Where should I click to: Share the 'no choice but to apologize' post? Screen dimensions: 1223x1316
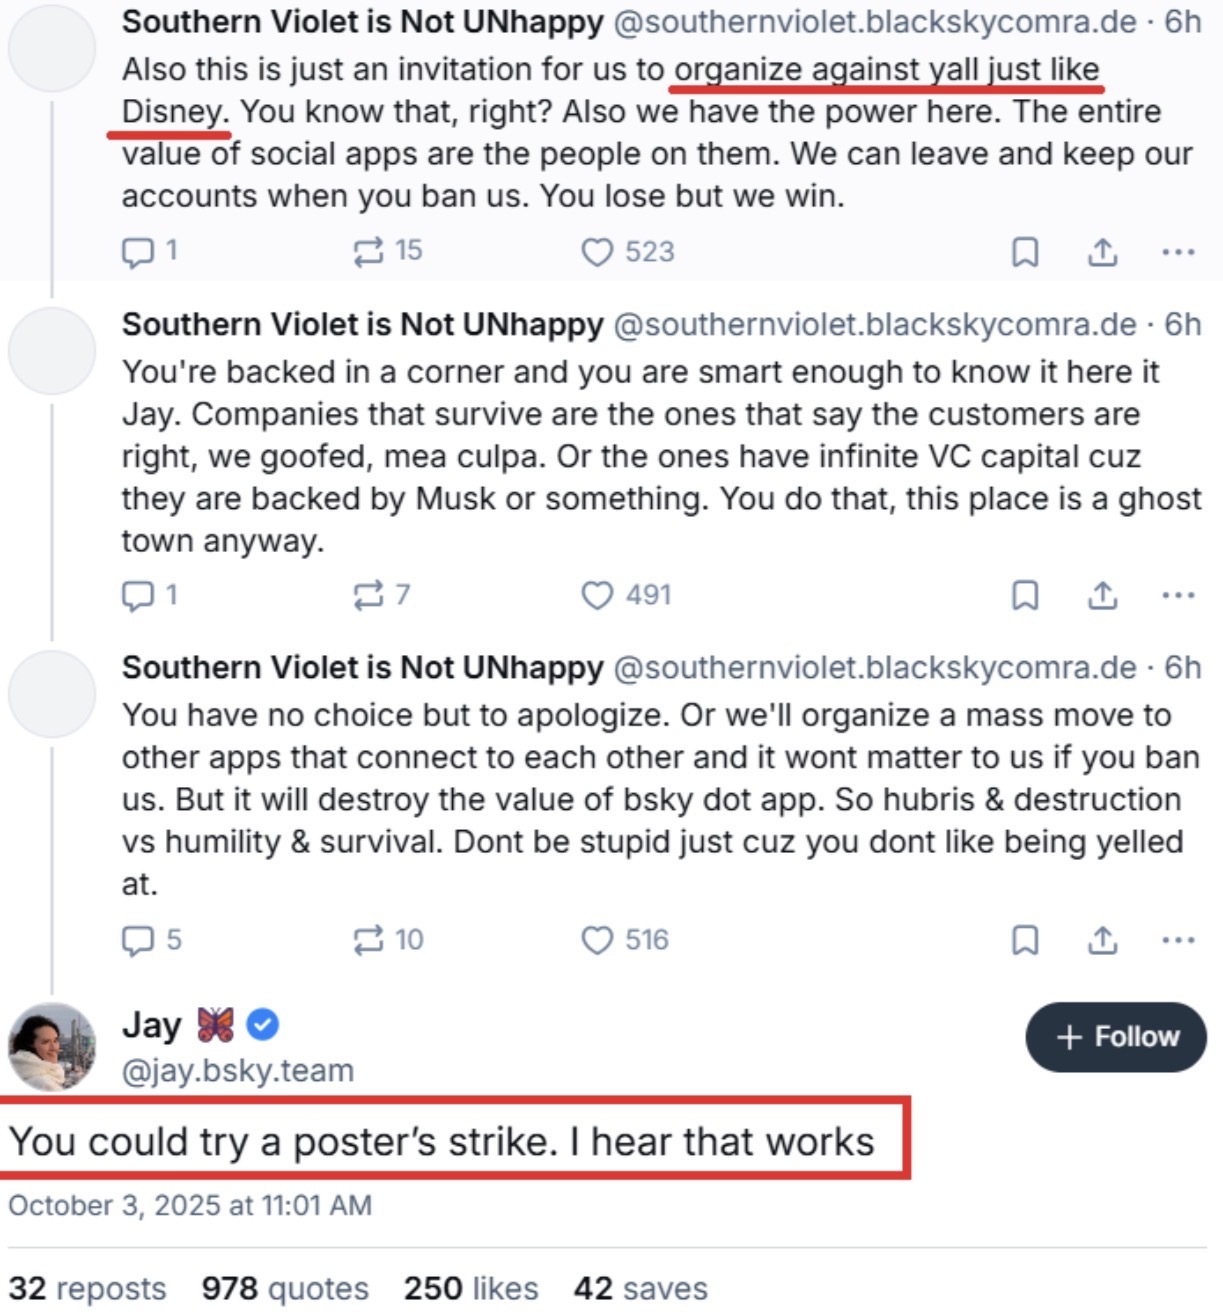pos(1102,940)
